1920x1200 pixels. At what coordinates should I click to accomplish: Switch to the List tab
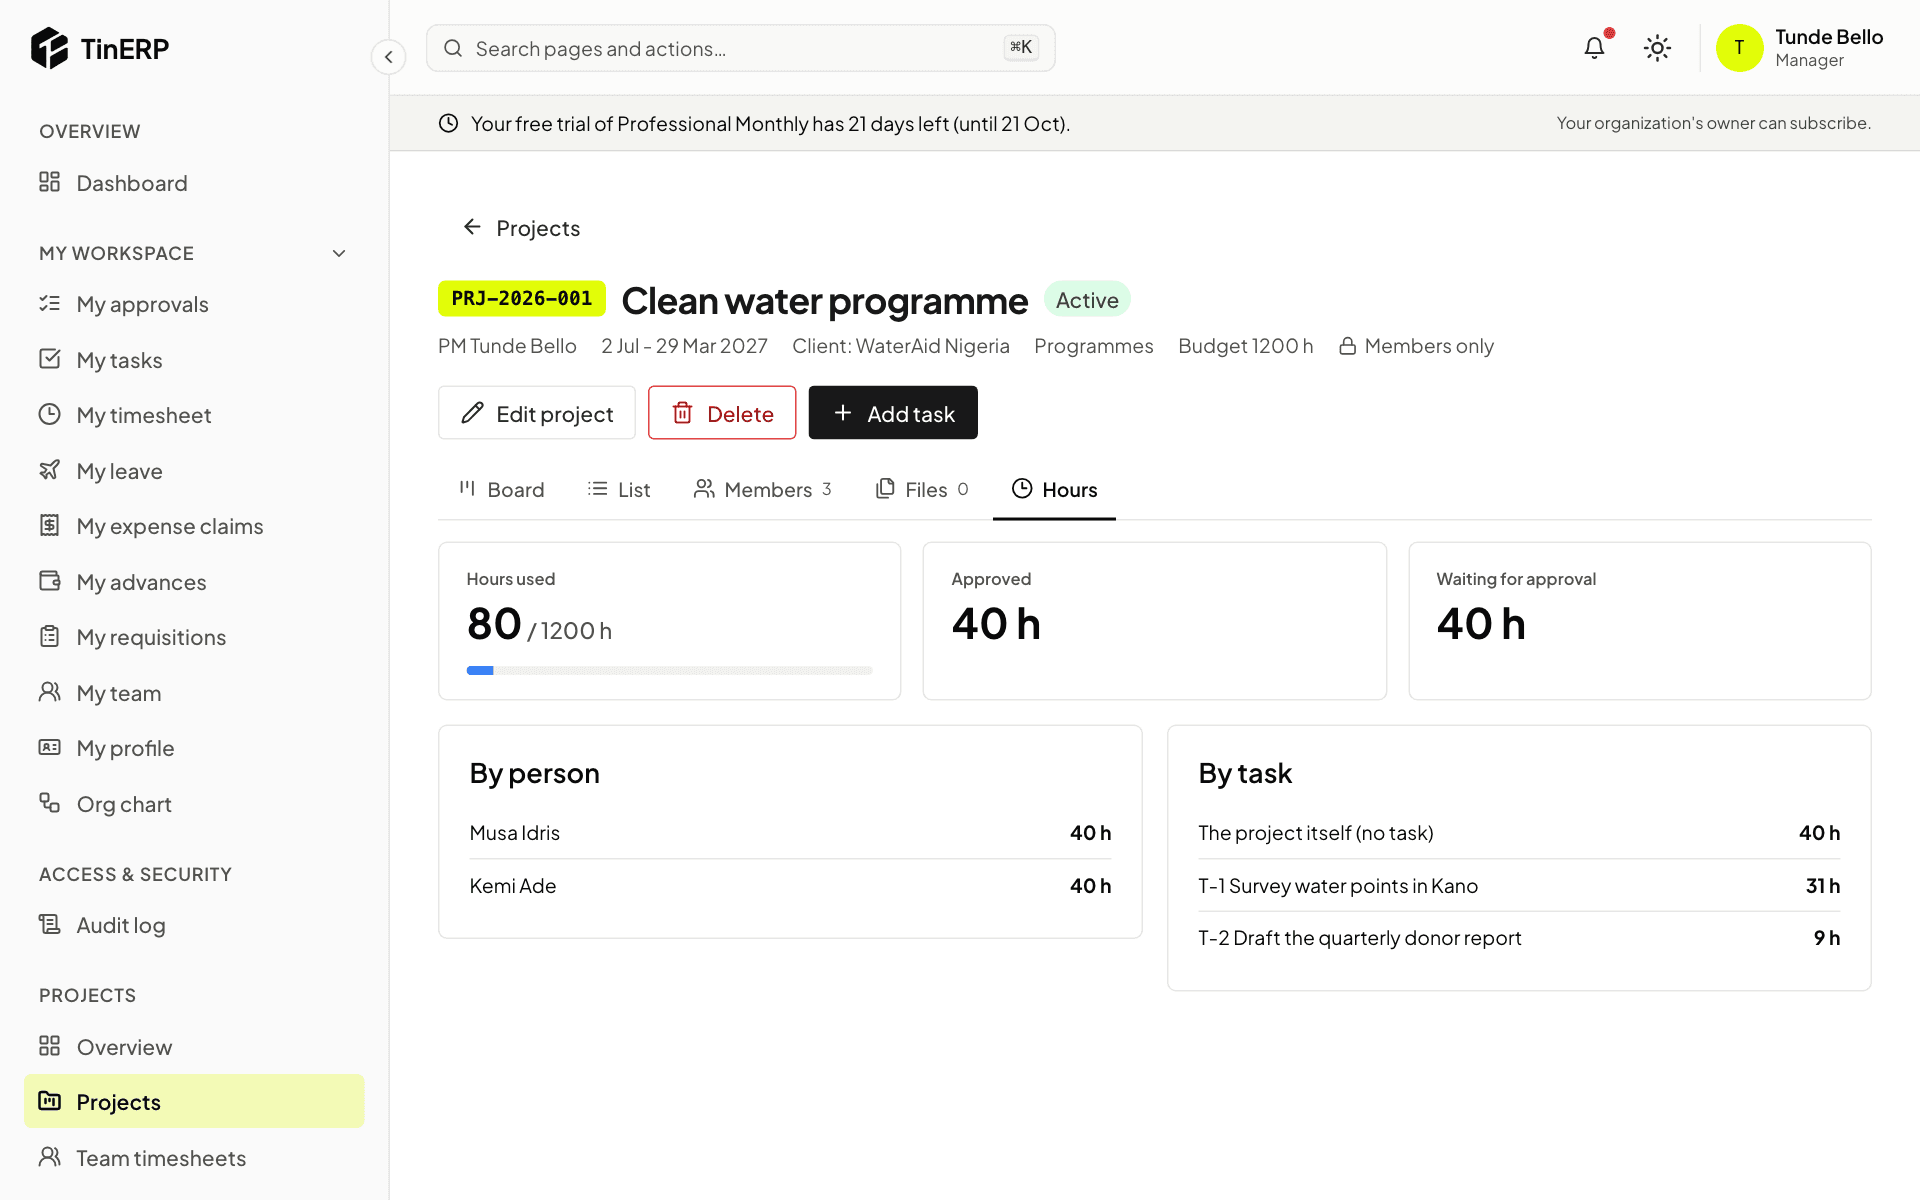click(619, 489)
